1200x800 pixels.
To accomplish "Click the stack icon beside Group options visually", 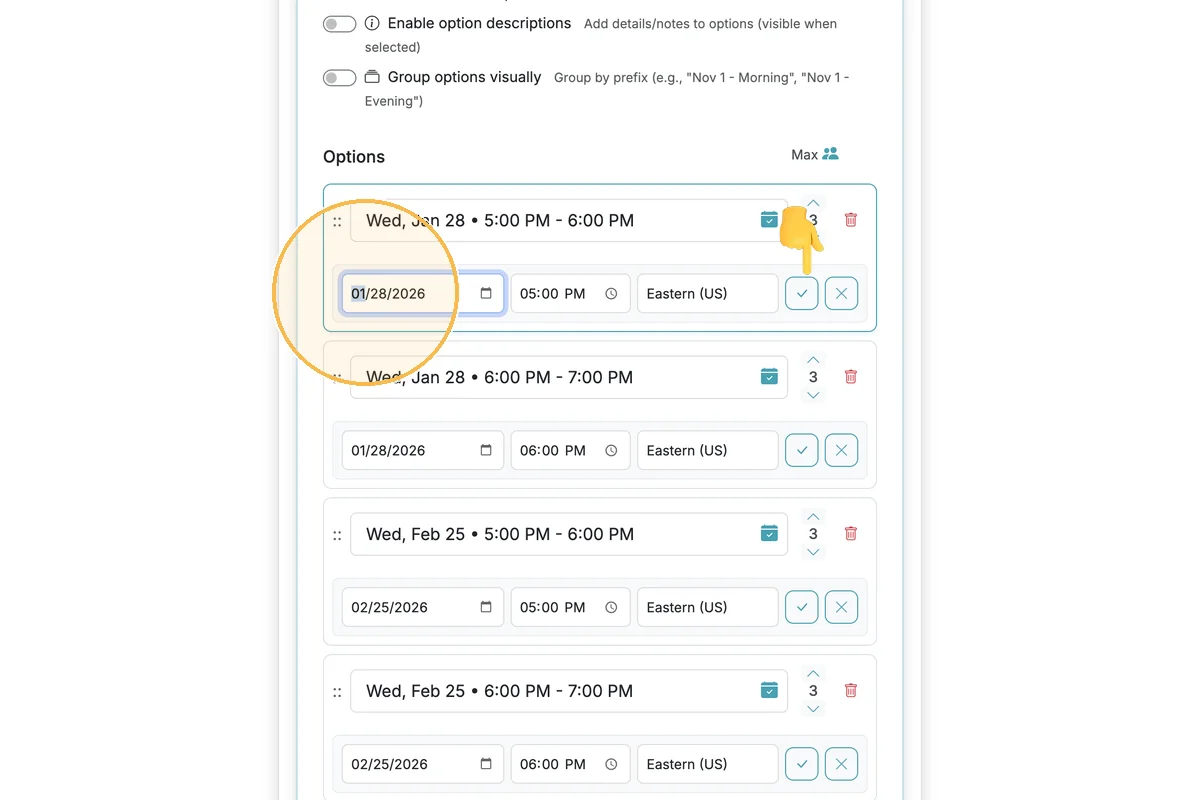I will coord(372,77).
